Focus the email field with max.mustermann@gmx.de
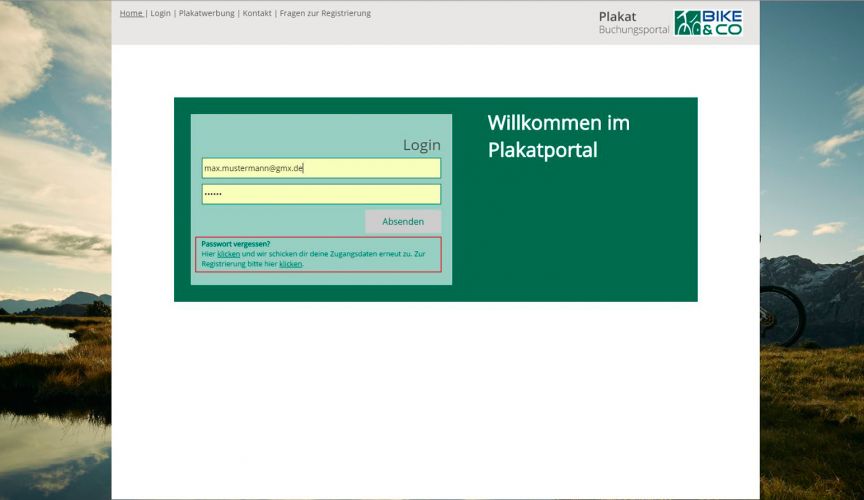Viewport: 864px width, 500px height. pyautogui.click(x=321, y=168)
